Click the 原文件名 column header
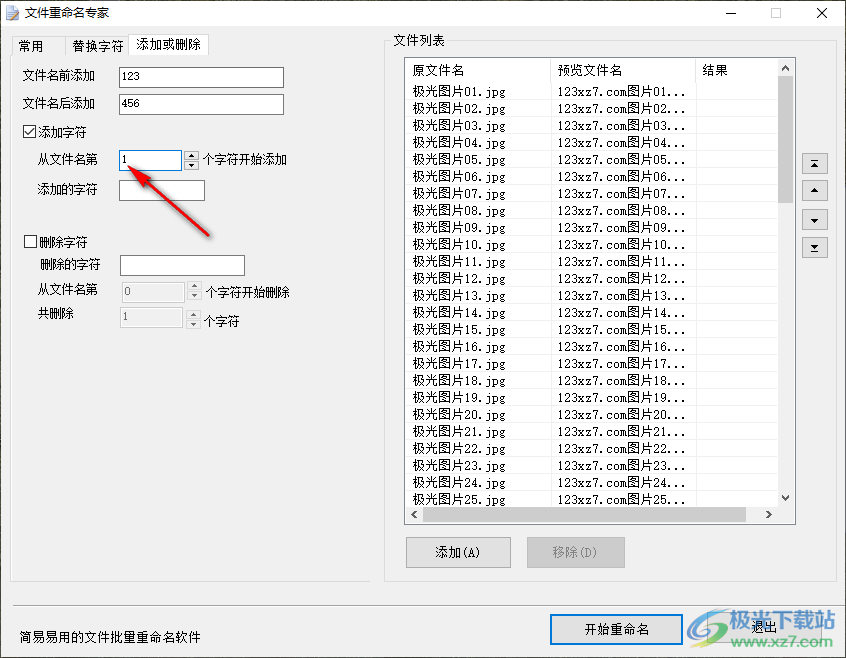 478,70
